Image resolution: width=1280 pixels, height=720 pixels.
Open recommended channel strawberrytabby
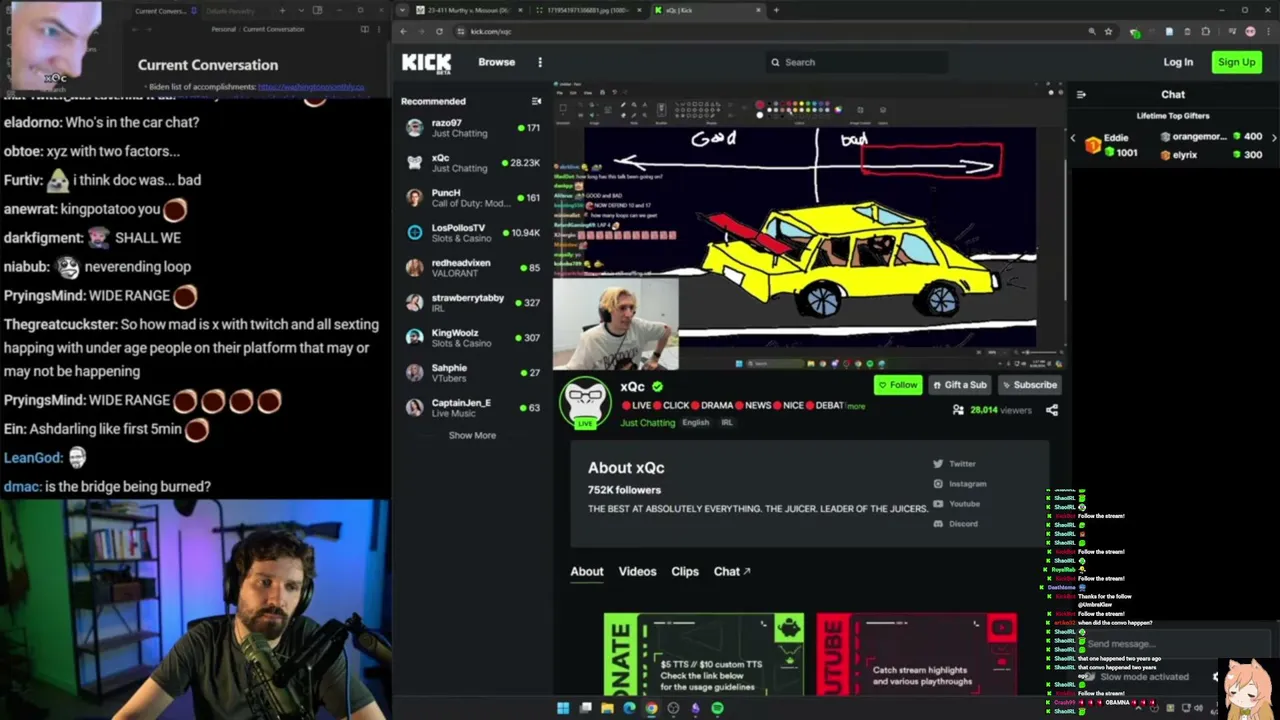[x=472, y=303]
